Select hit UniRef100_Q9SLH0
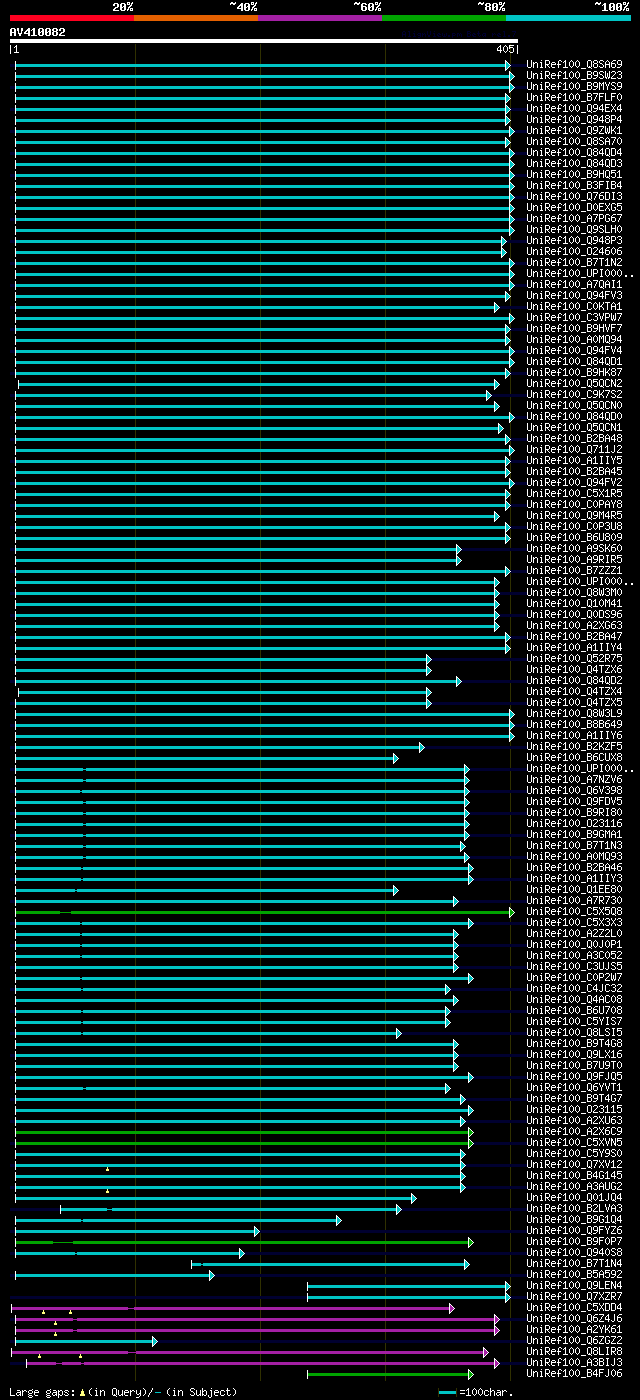 (574, 230)
